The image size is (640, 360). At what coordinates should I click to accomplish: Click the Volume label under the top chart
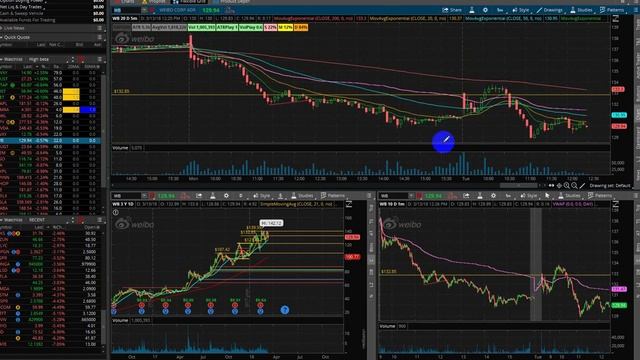pyautogui.click(x=120, y=148)
